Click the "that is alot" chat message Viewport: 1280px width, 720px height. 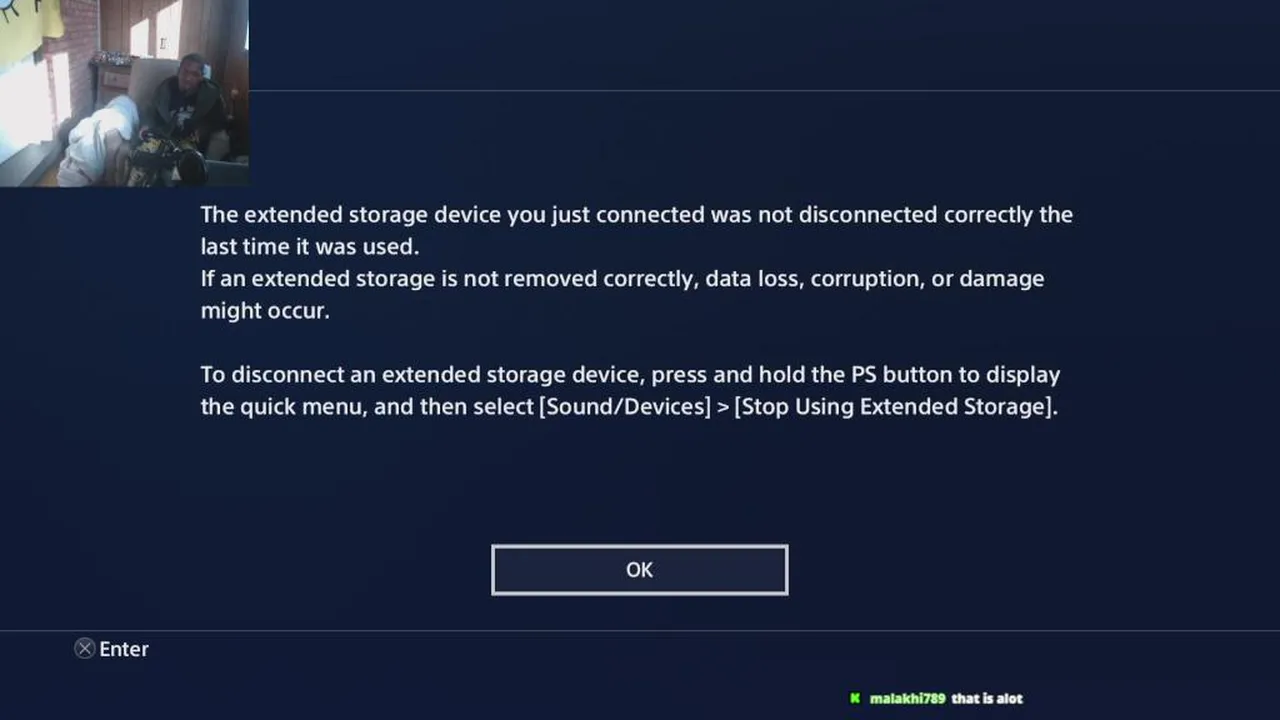[x=987, y=698]
